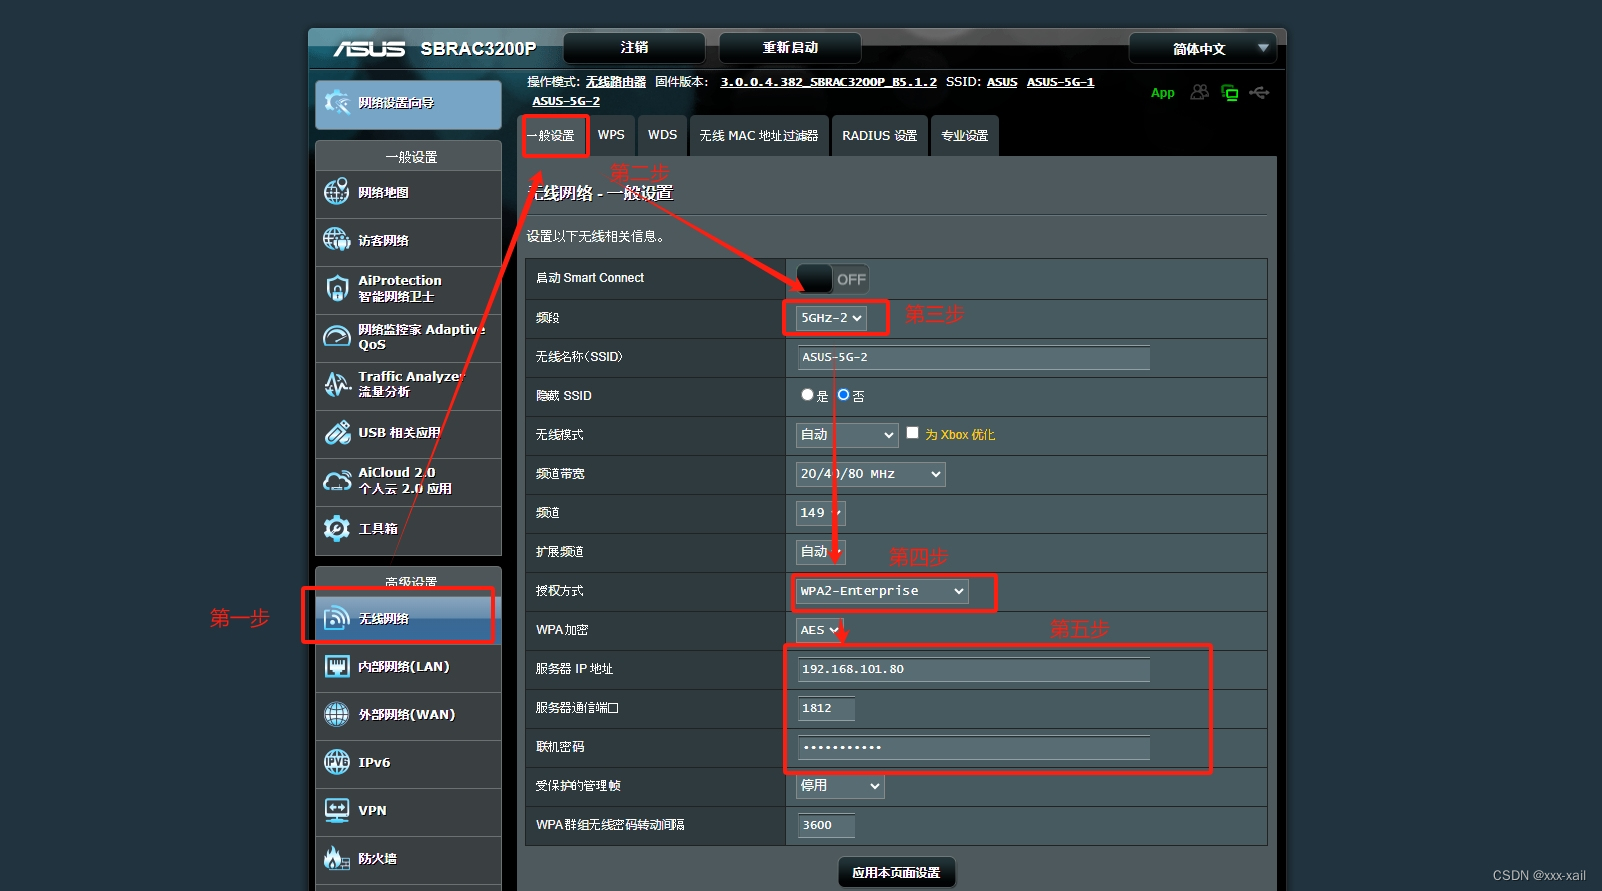Open the IPv6 icon

tap(337, 762)
